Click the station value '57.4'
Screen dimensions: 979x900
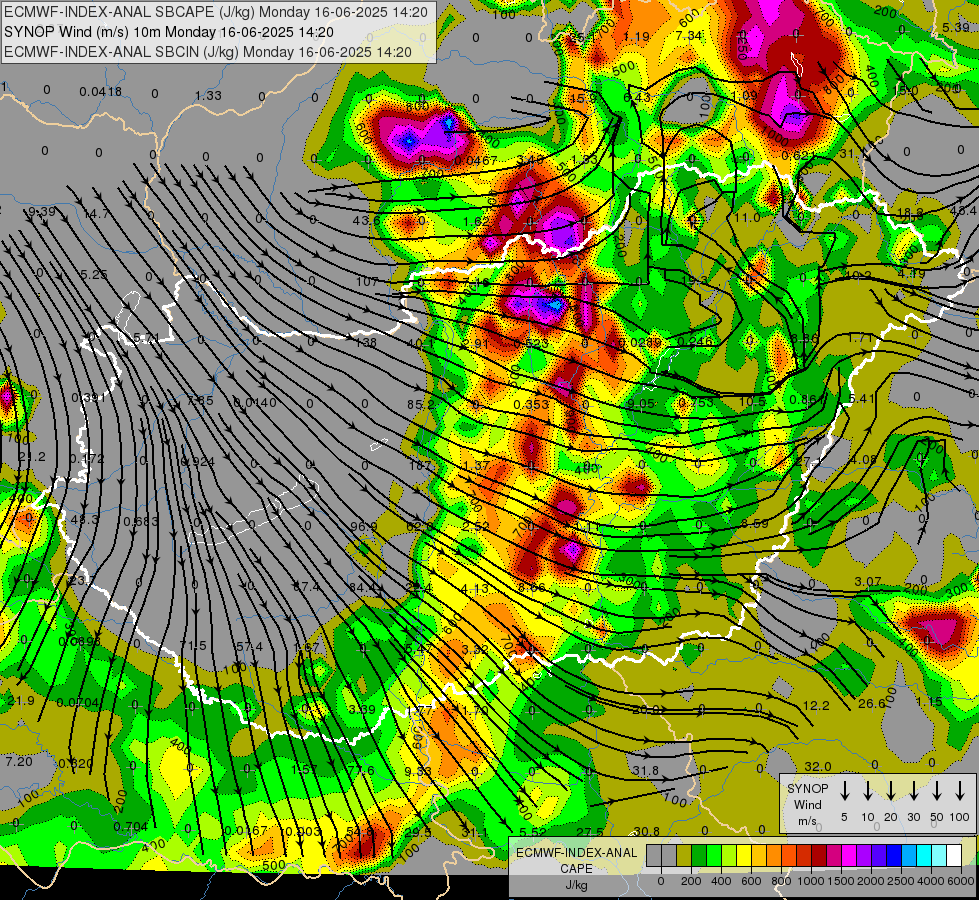point(249,646)
